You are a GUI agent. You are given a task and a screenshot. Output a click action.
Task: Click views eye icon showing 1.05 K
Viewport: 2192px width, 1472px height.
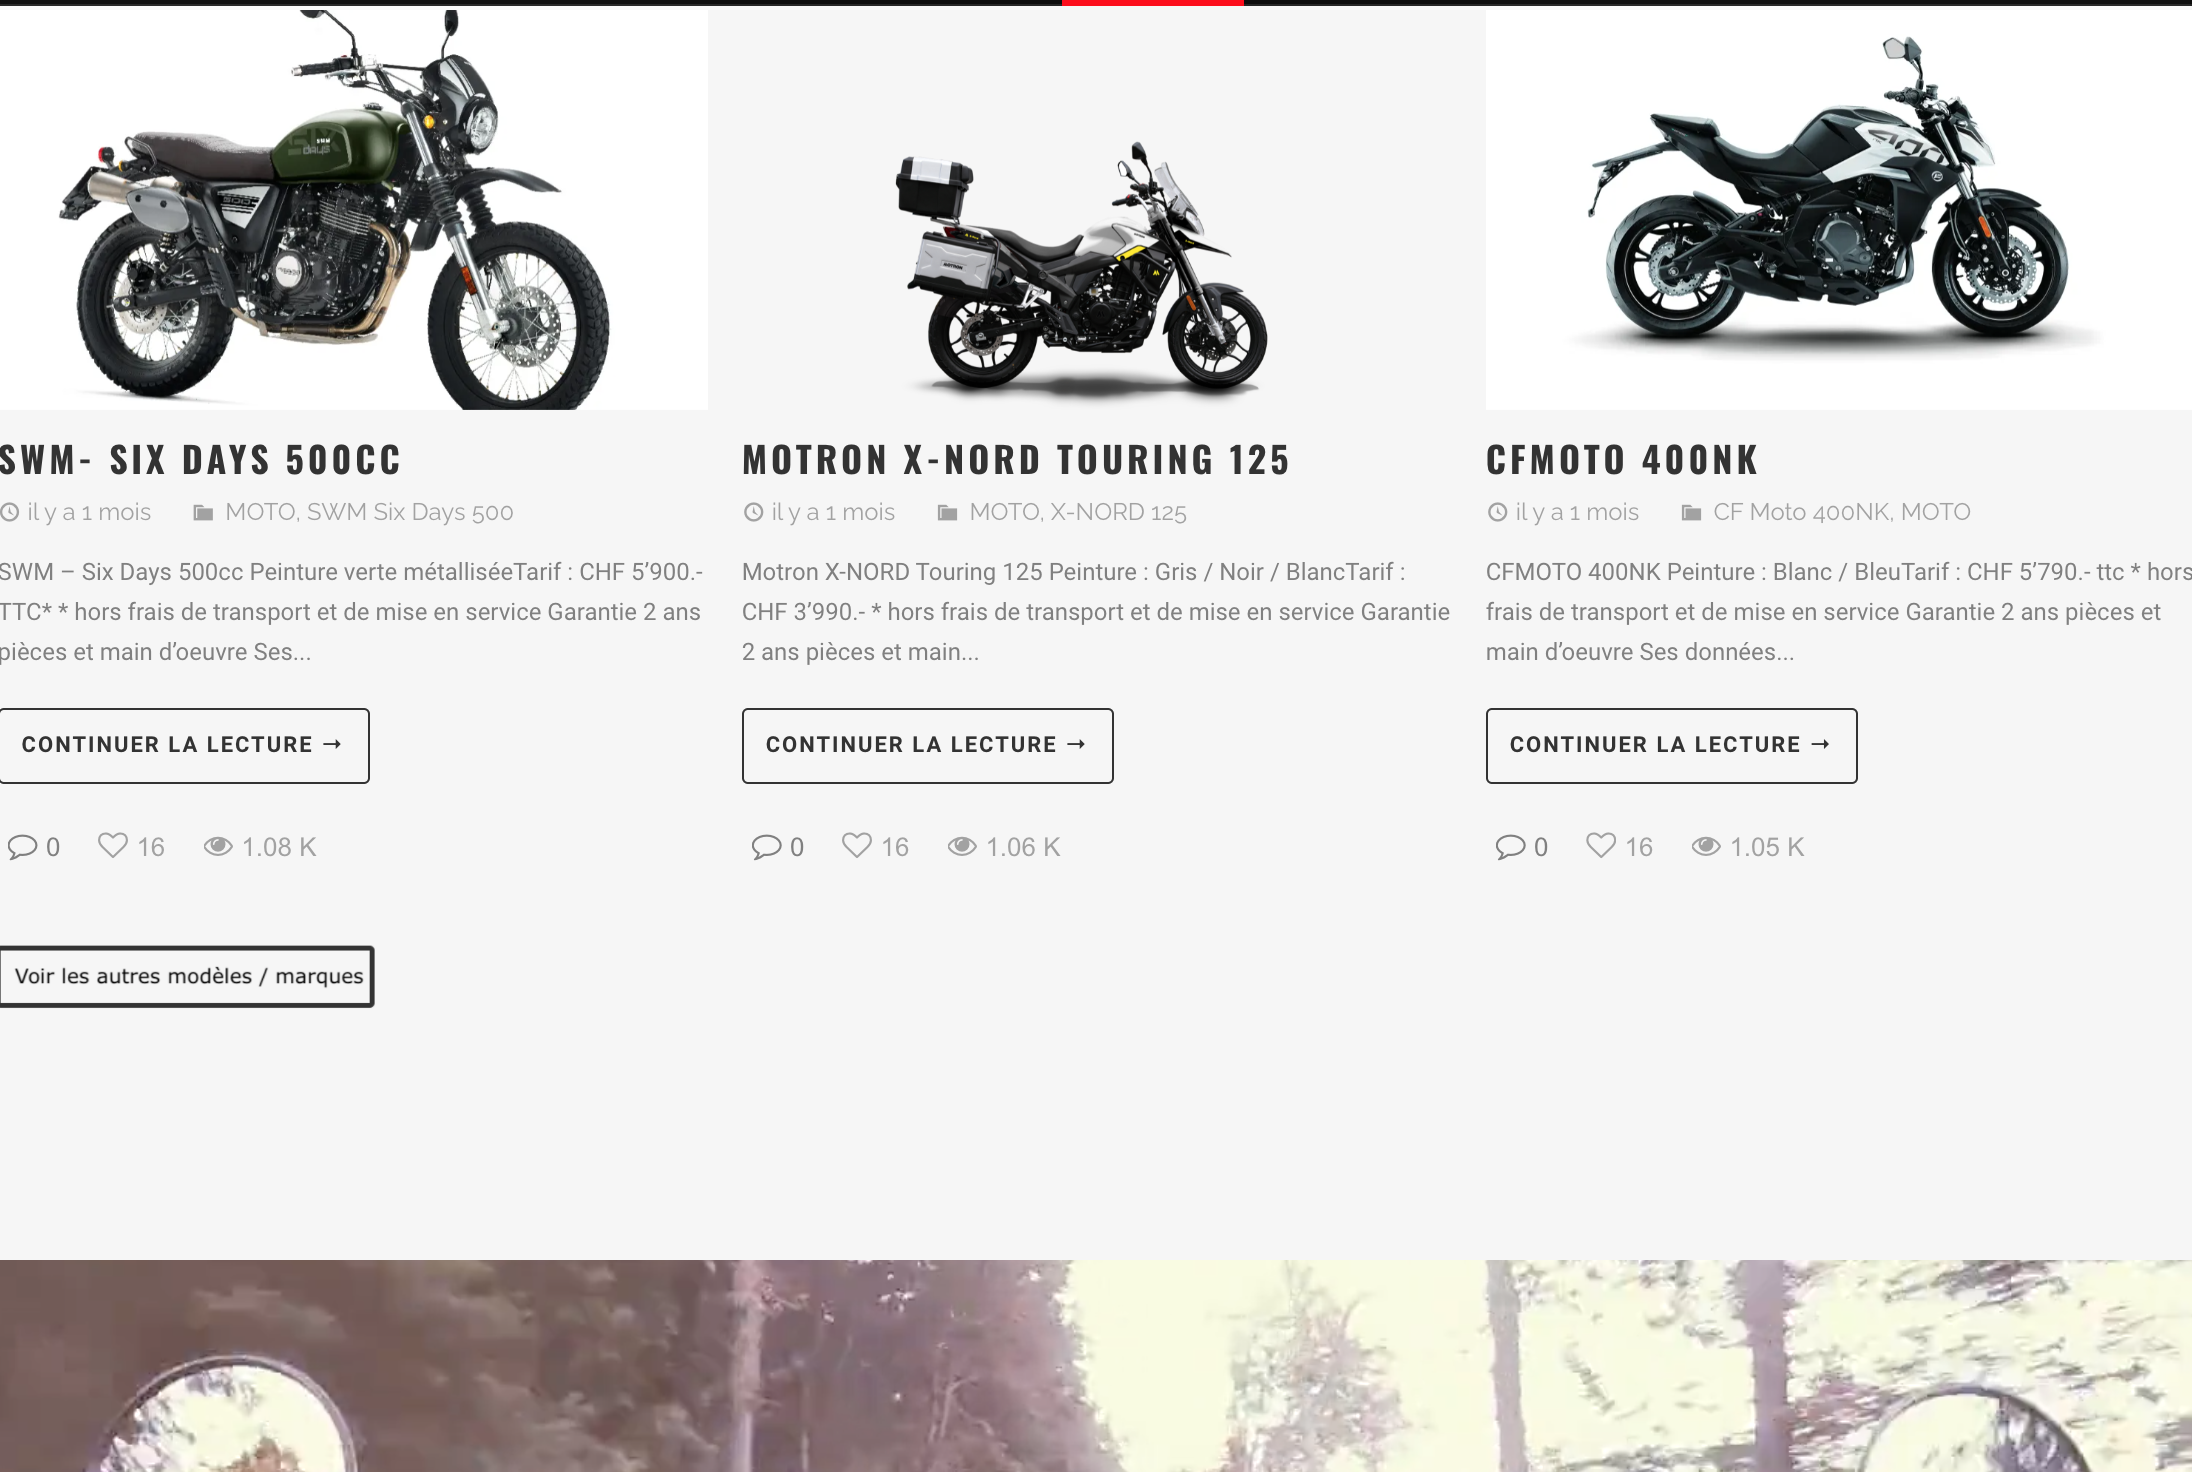[1706, 847]
